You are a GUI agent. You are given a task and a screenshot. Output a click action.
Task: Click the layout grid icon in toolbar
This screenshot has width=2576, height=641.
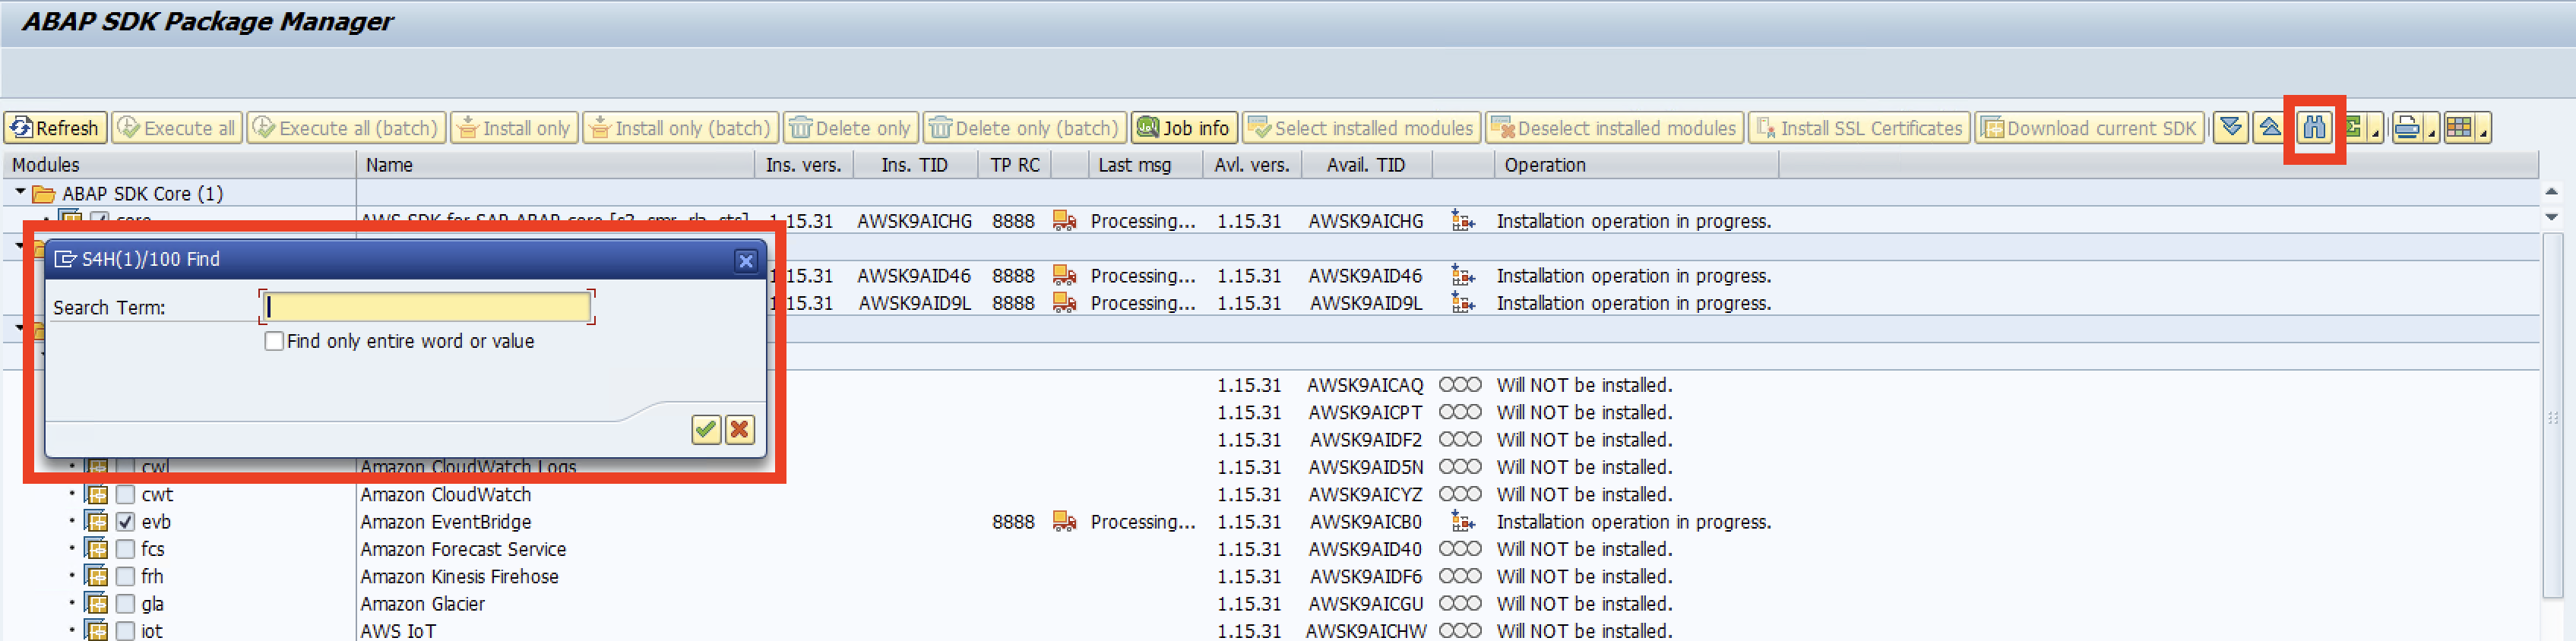click(2459, 128)
